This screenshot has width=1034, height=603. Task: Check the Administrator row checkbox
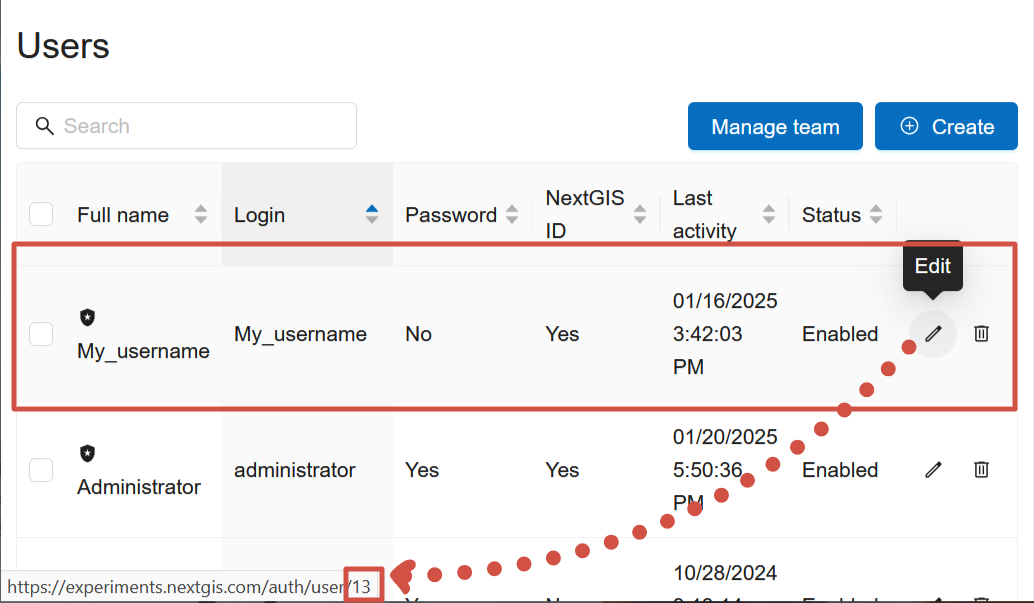tap(41, 470)
